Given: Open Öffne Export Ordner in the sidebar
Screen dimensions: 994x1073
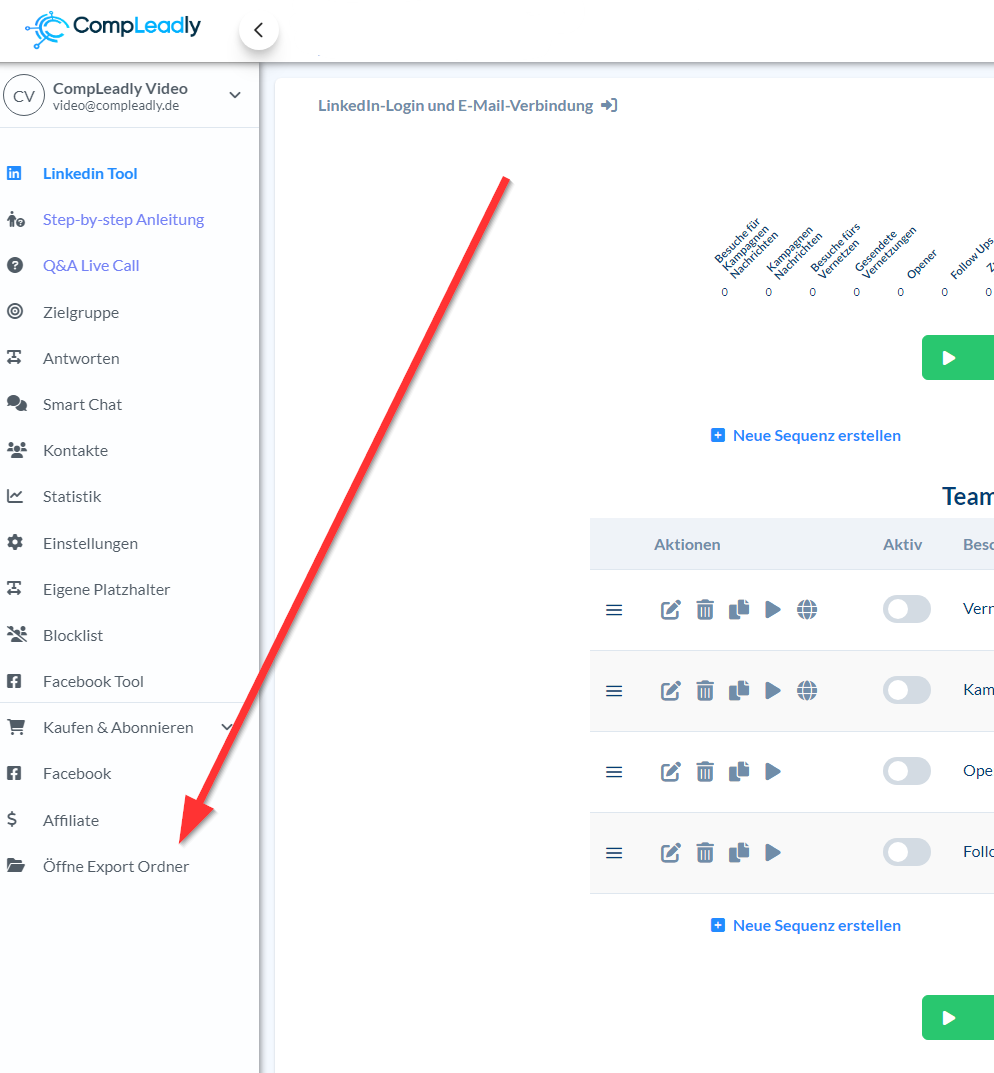Looking at the screenshot, I should [115, 866].
